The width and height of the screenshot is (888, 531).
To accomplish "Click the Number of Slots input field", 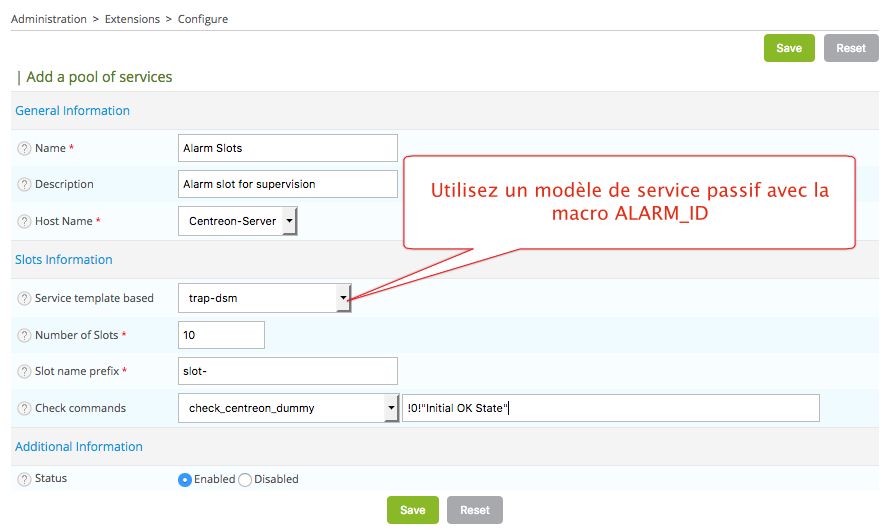I will (221, 335).
